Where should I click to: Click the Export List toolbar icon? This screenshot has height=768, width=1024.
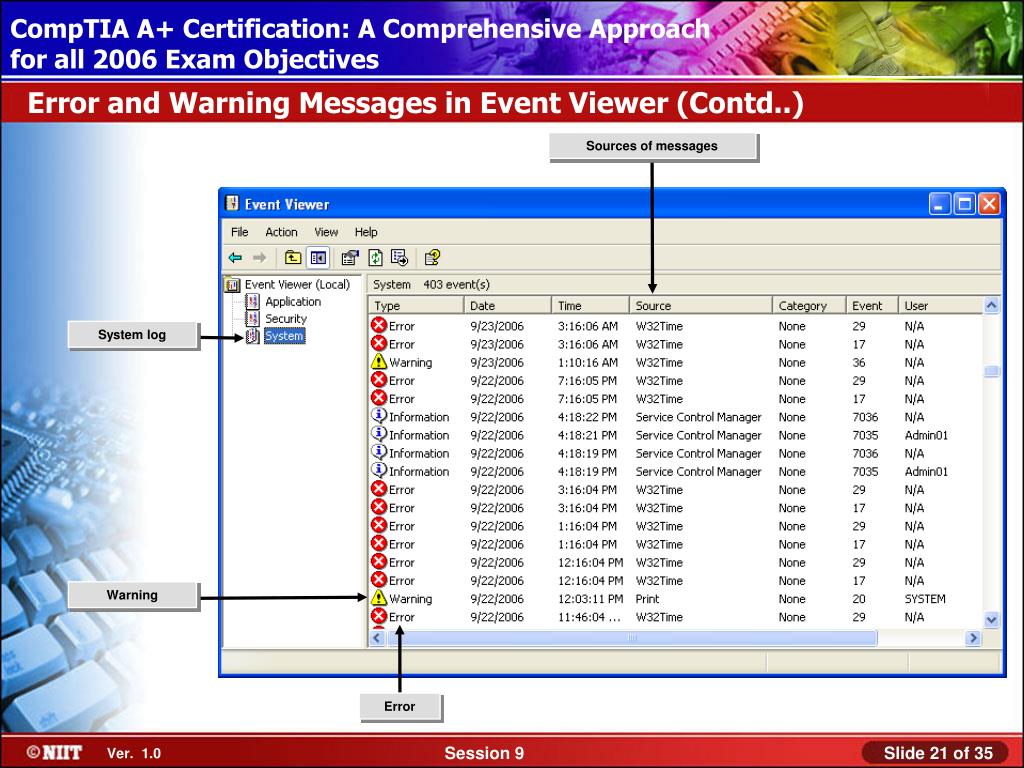coord(399,258)
